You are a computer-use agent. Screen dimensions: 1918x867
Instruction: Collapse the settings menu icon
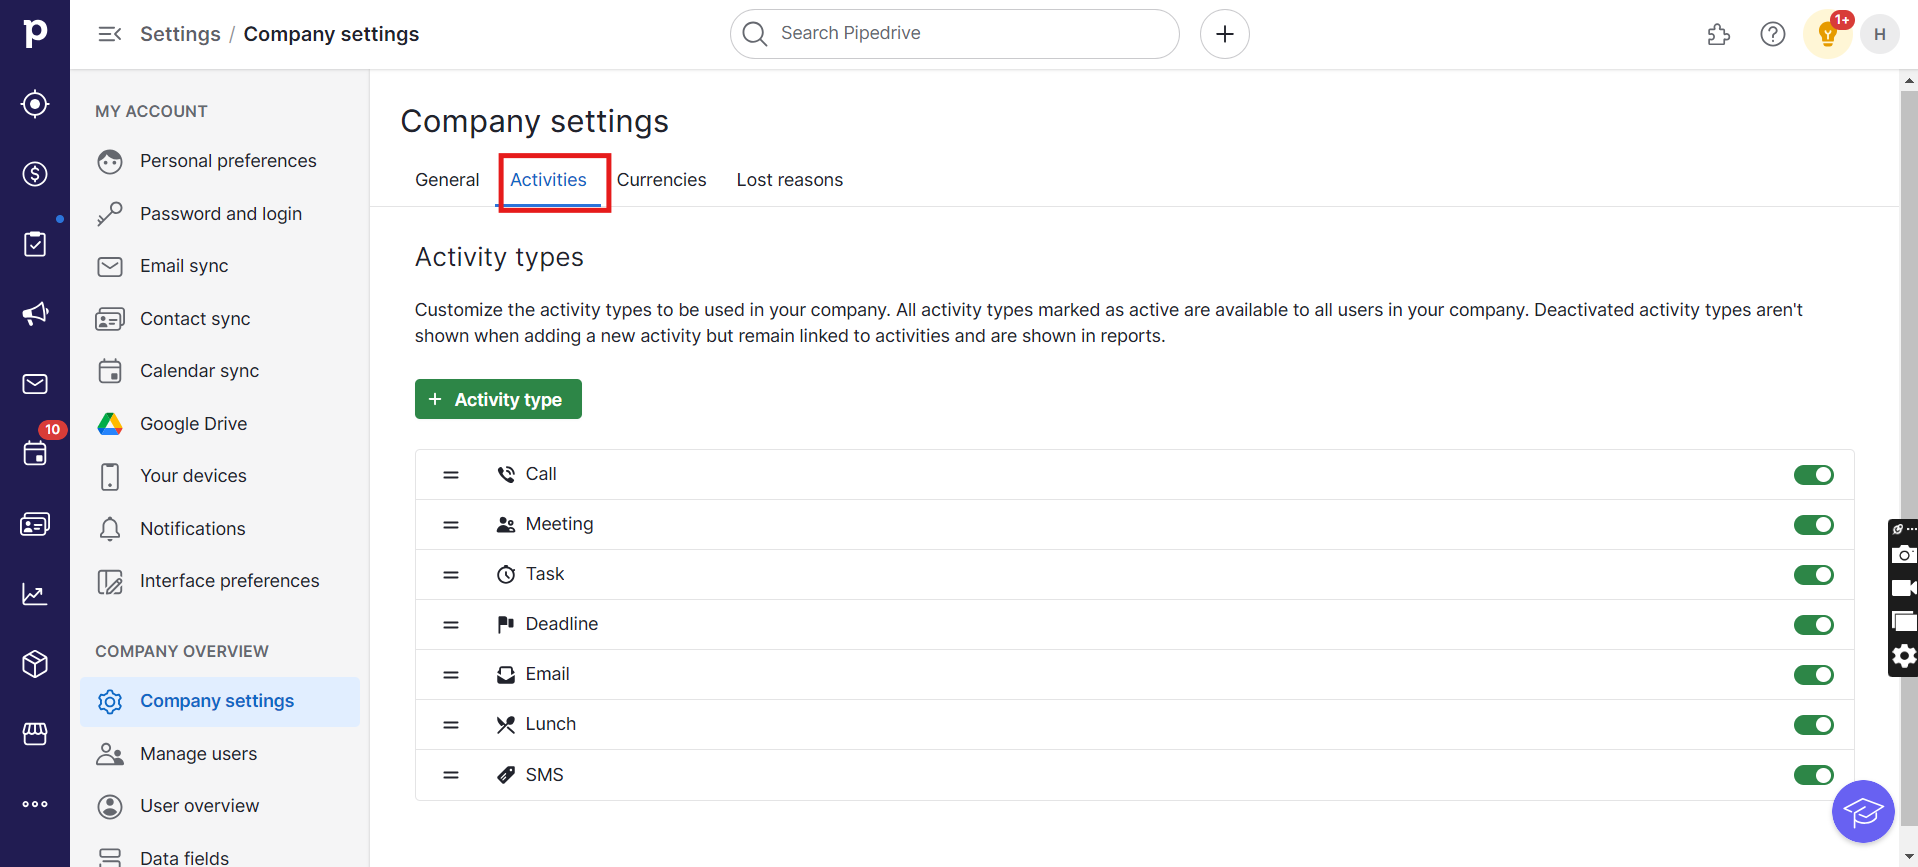[x=110, y=34]
